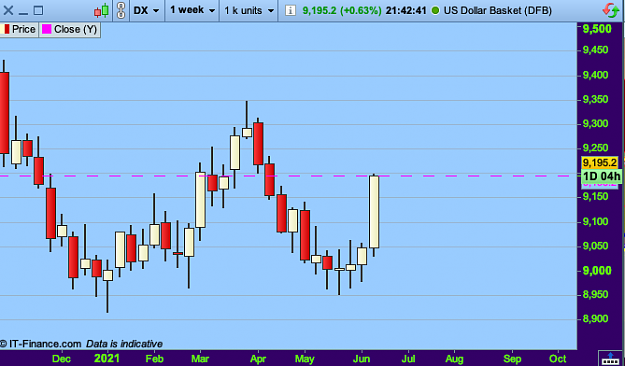Click the May label on time axis
This screenshot has height=366, width=625.
[305, 359]
